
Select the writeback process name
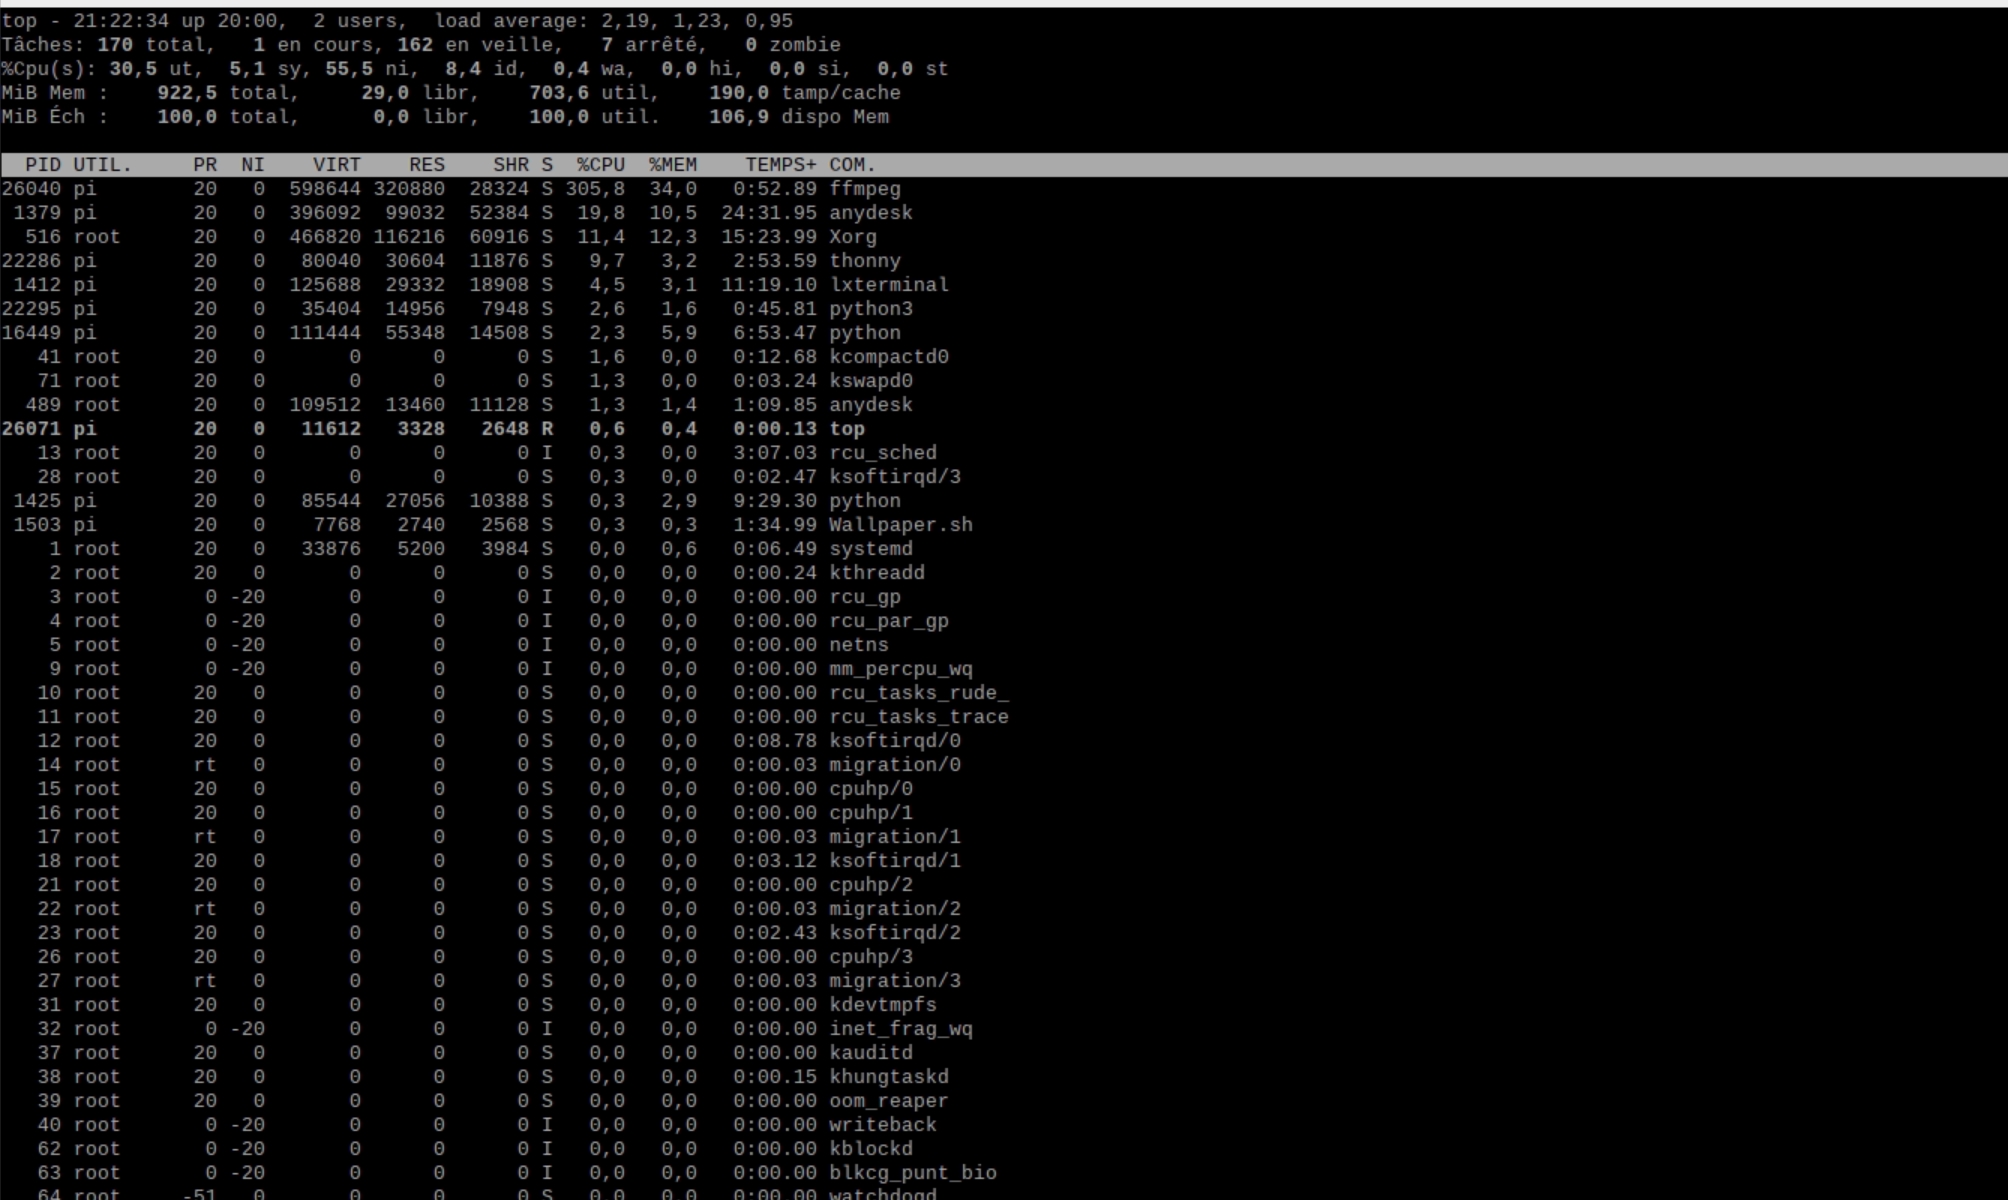[x=883, y=1125]
